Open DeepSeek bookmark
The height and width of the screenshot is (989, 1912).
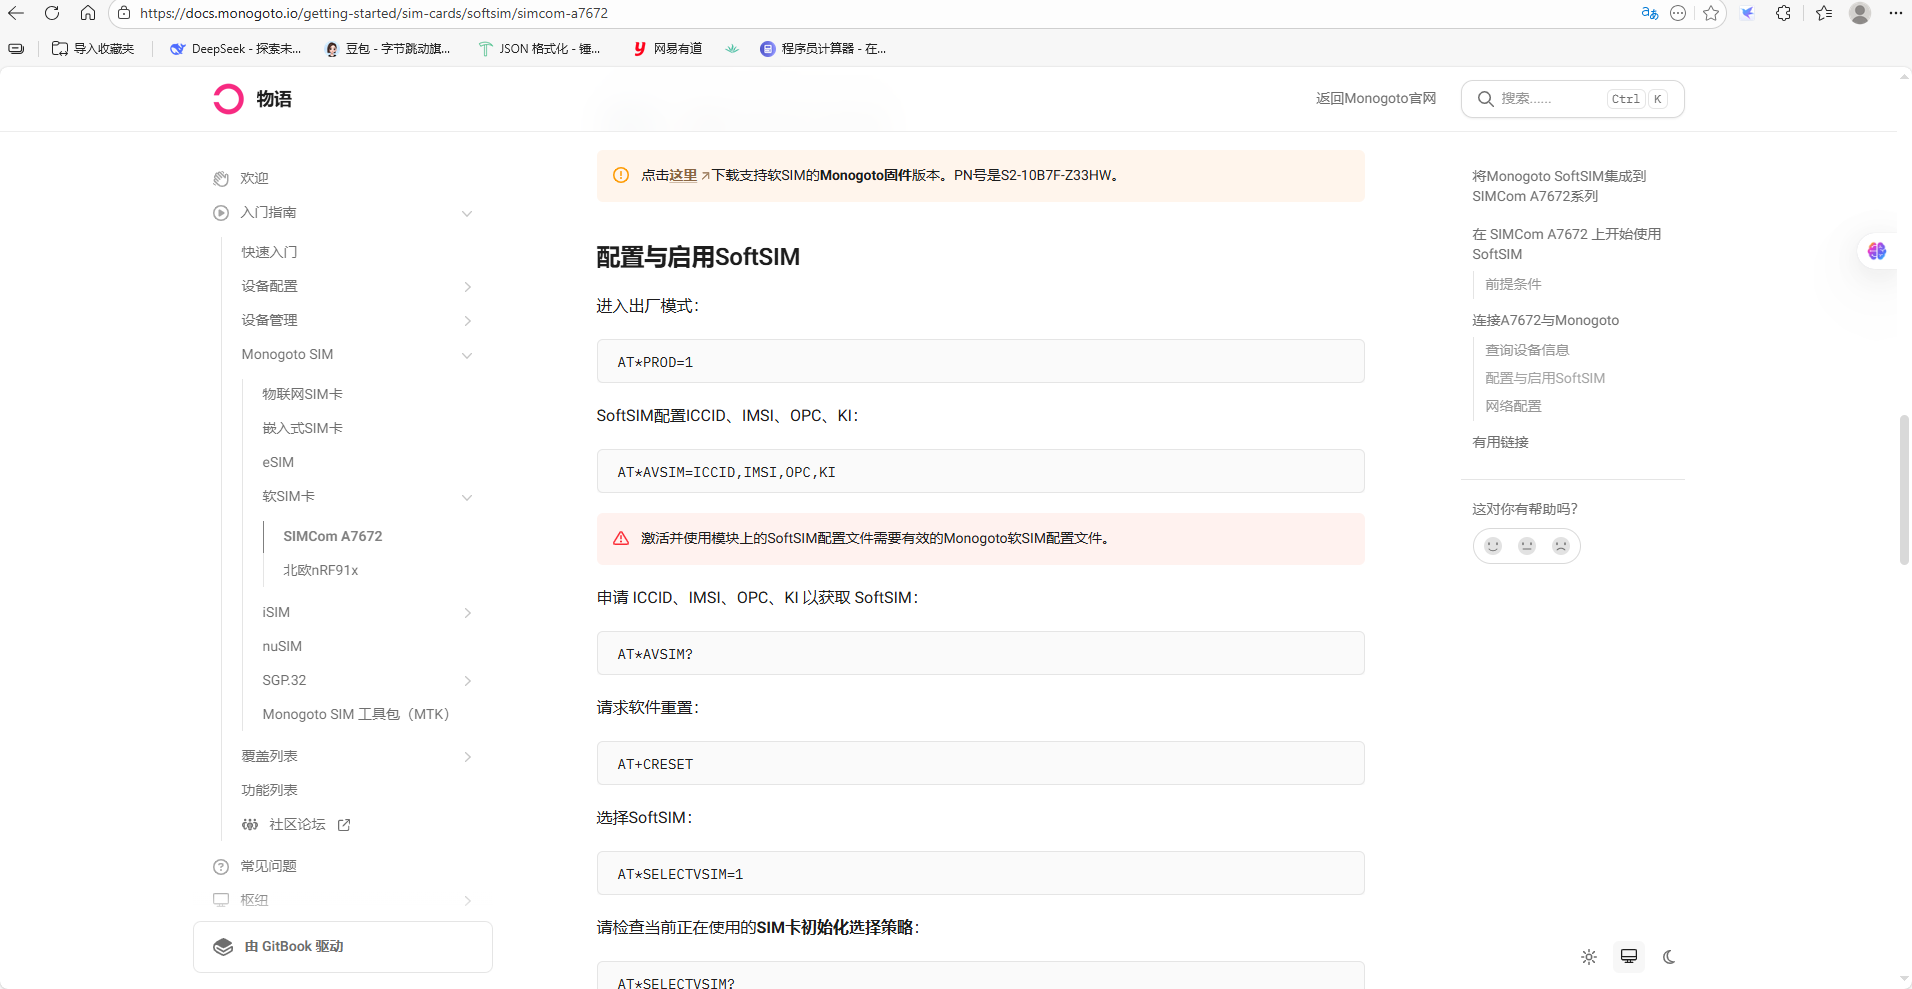click(236, 48)
